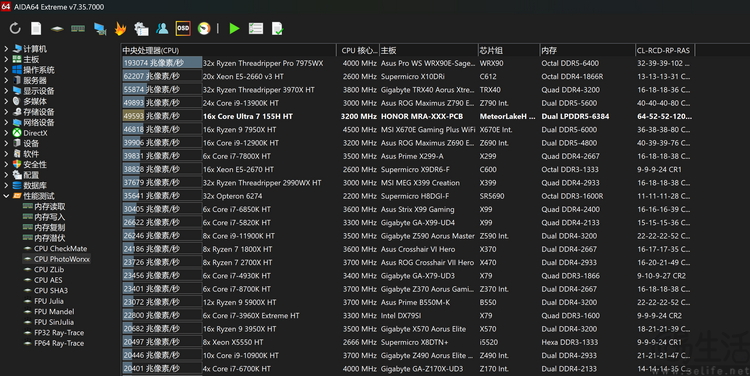Expand the 计算机 tree node
Screen dimensions: 750x376
click(x=6, y=49)
